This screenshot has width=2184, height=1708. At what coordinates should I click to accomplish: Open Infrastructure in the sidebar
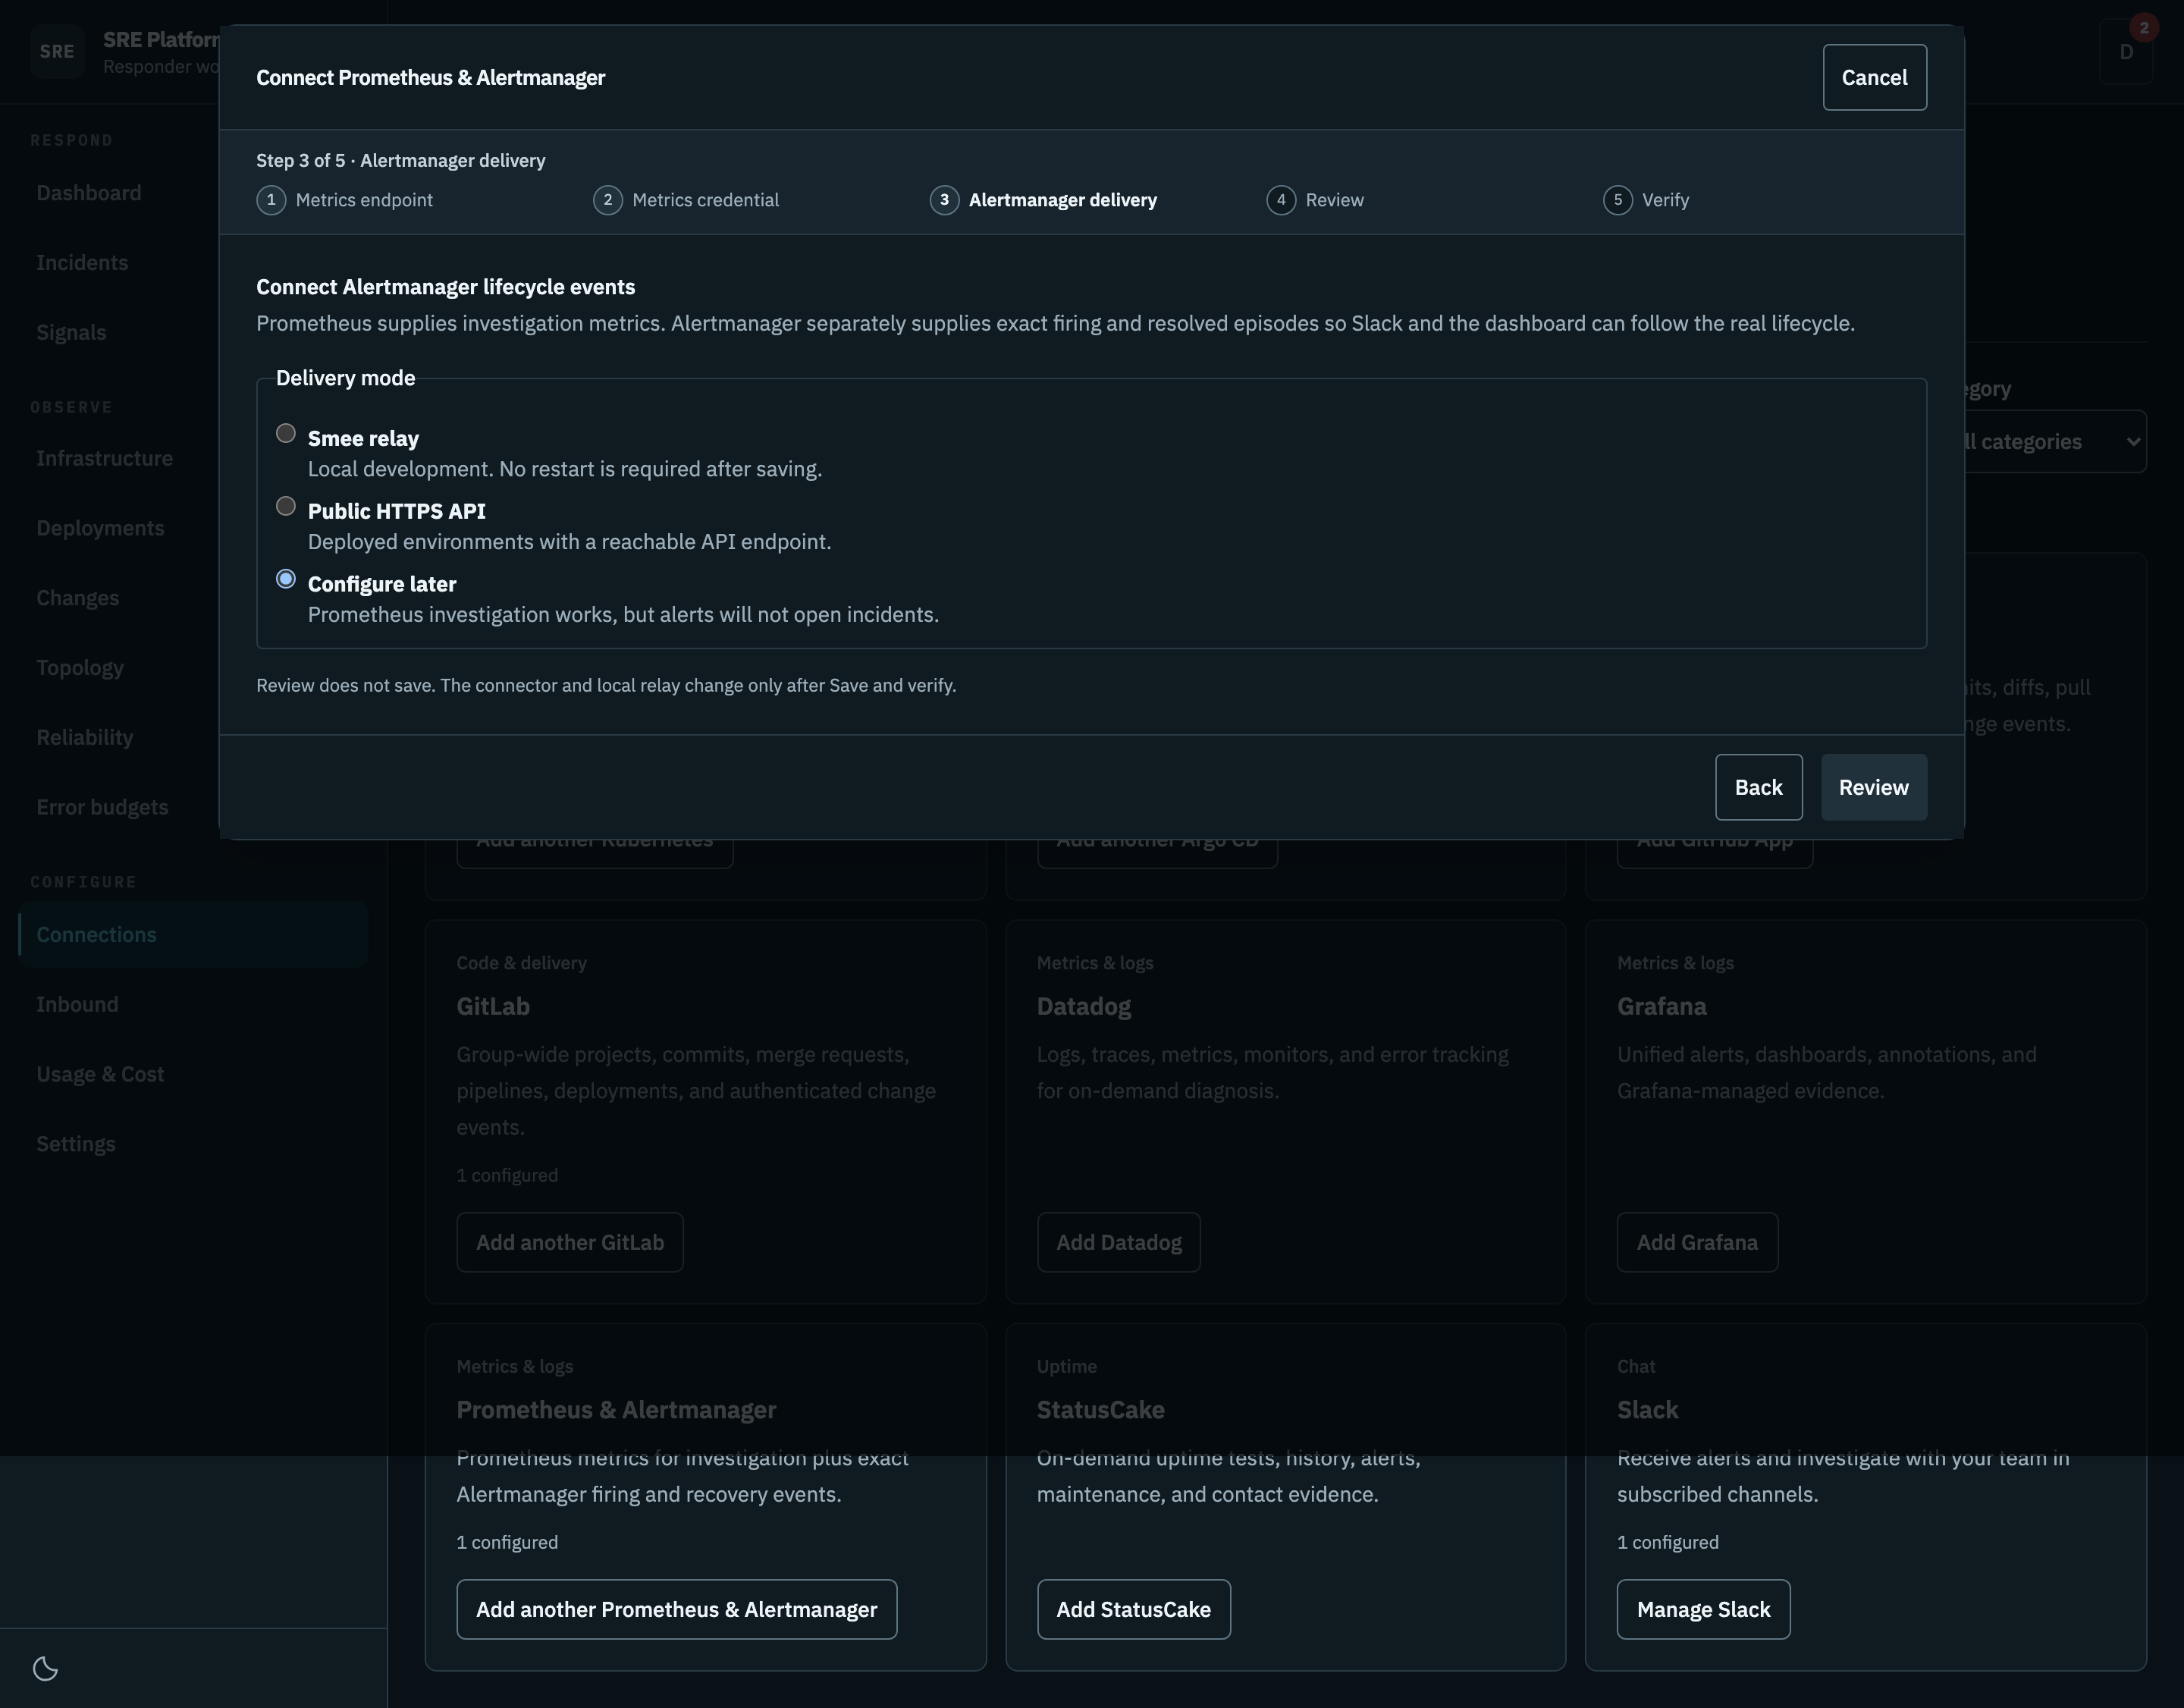tap(193, 459)
